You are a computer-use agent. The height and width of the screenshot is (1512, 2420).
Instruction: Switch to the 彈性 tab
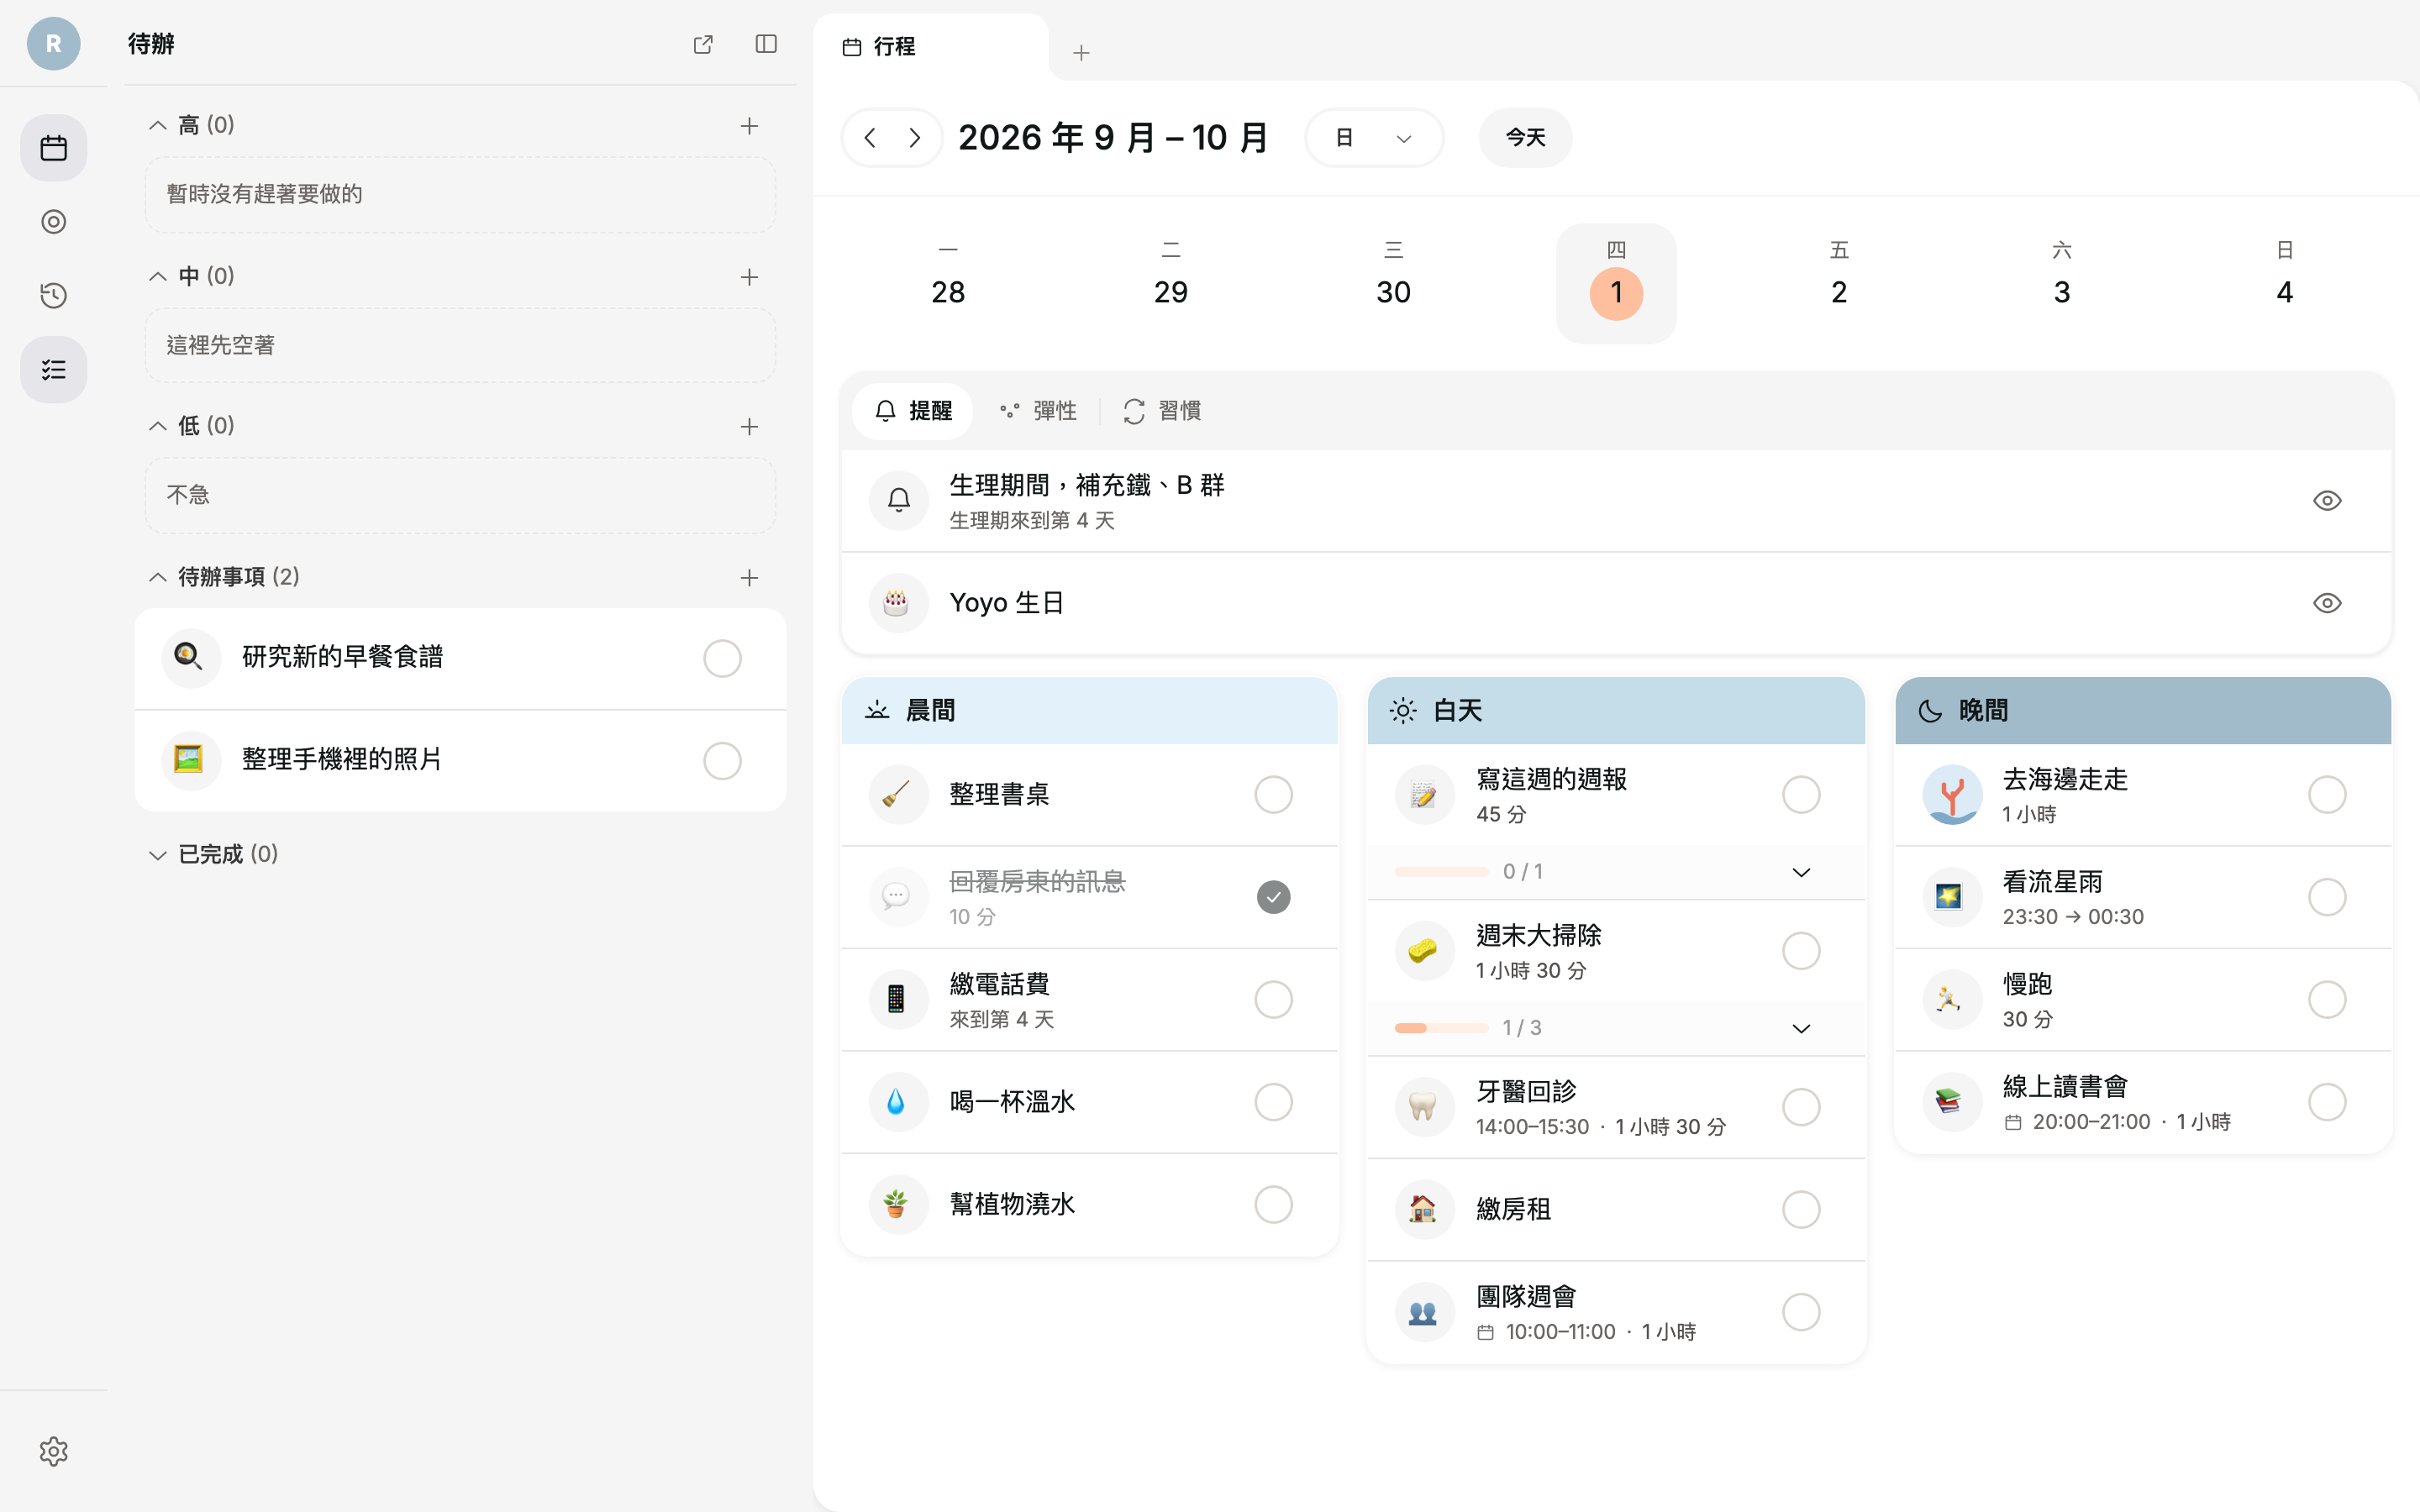1039,411
